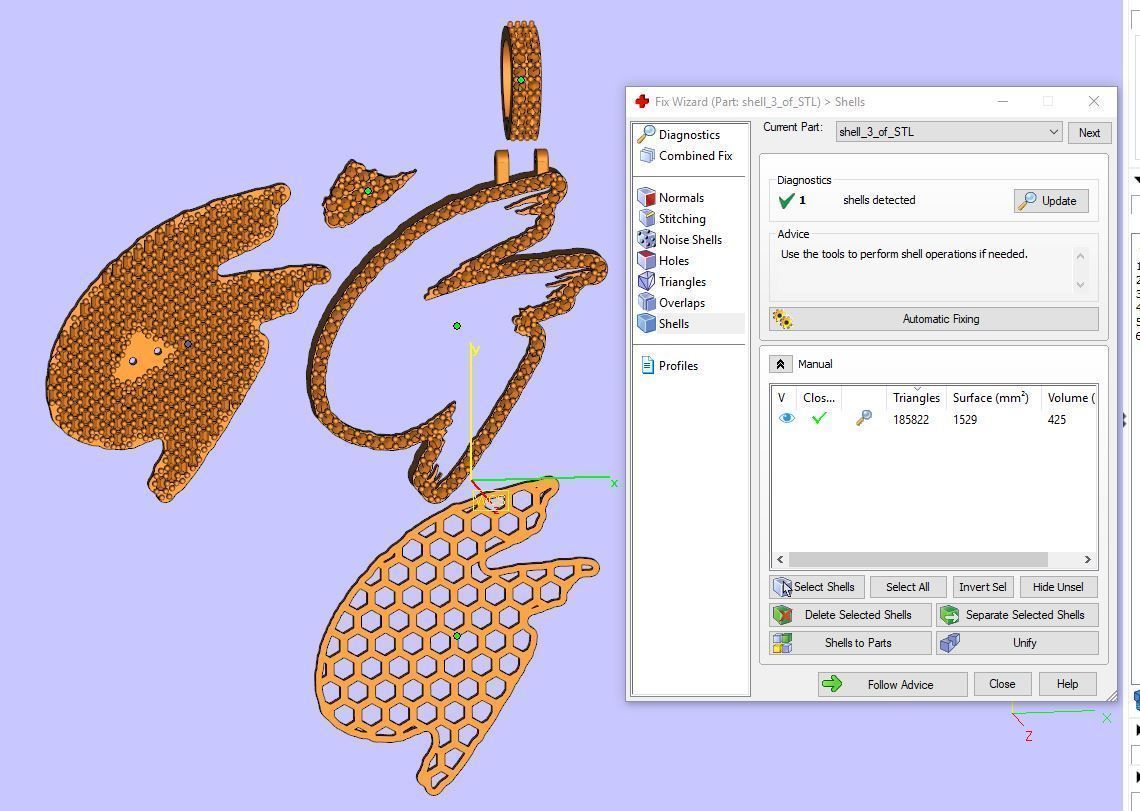The width and height of the screenshot is (1140, 811).
Task: Sort by Surface (mm²) column header
Action: [990, 398]
